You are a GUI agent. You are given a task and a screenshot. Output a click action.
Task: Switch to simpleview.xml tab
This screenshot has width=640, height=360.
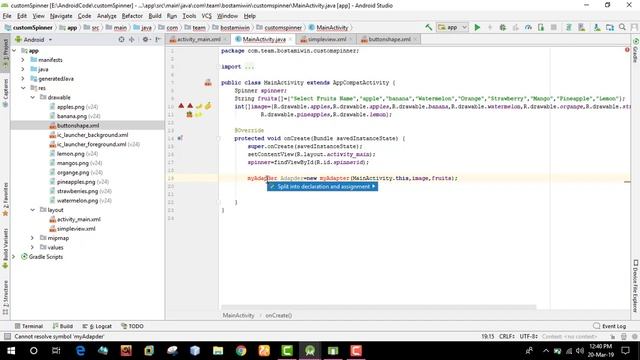coord(327,39)
